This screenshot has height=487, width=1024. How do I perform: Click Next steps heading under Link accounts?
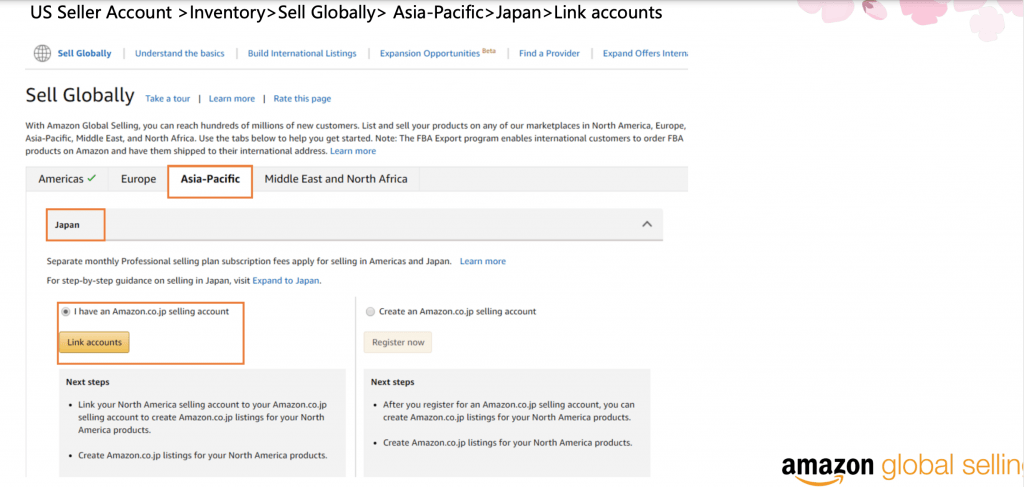click(x=88, y=382)
